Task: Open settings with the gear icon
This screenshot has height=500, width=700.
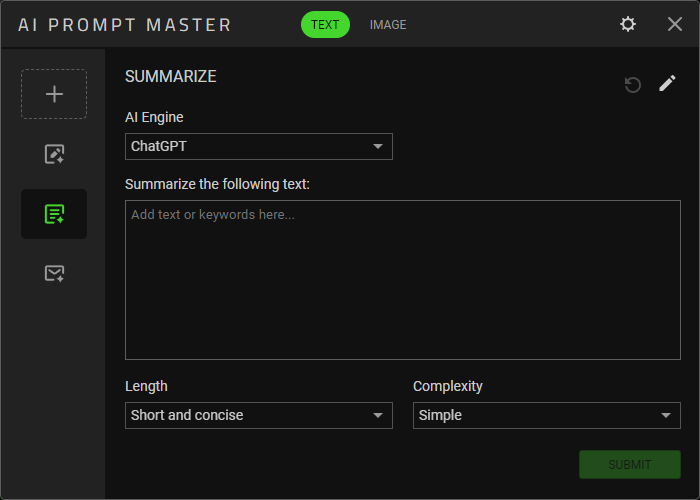Action: (x=628, y=24)
